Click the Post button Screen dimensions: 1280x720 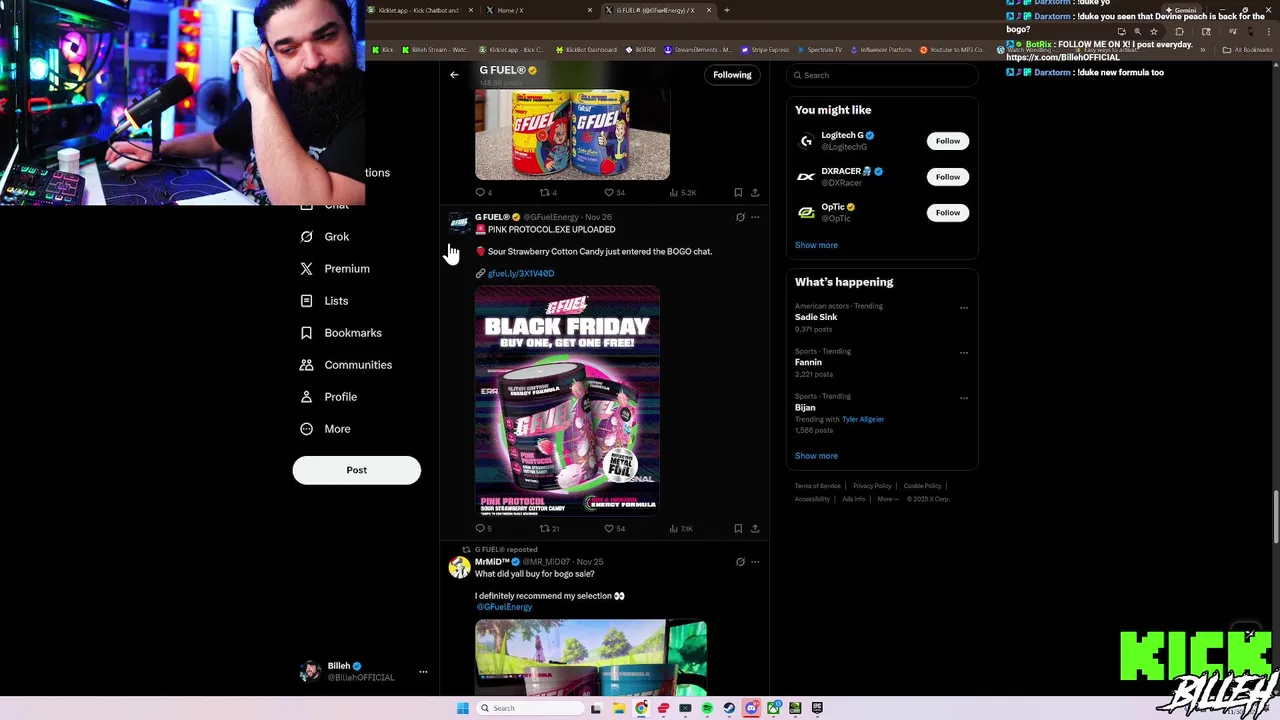pos(357,470)
